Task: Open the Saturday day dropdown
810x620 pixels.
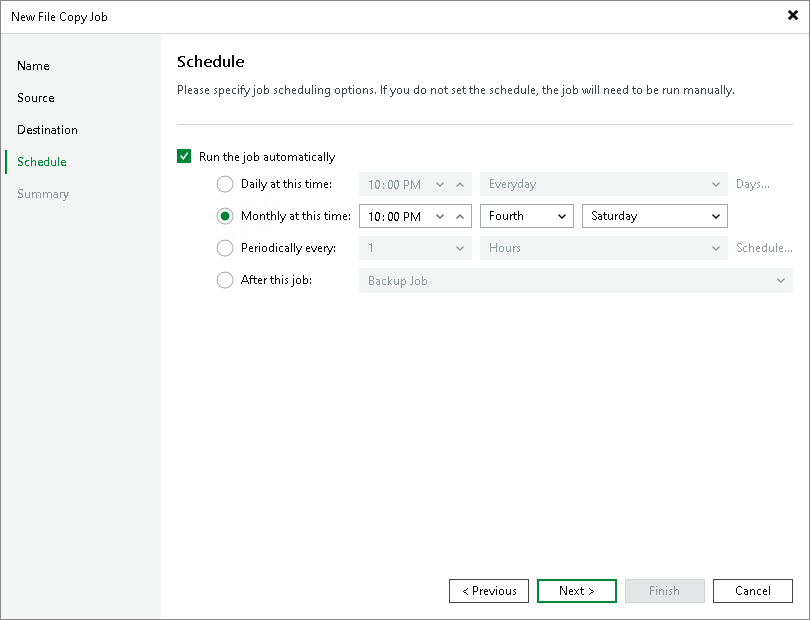Action: click(x=655, y=216)
